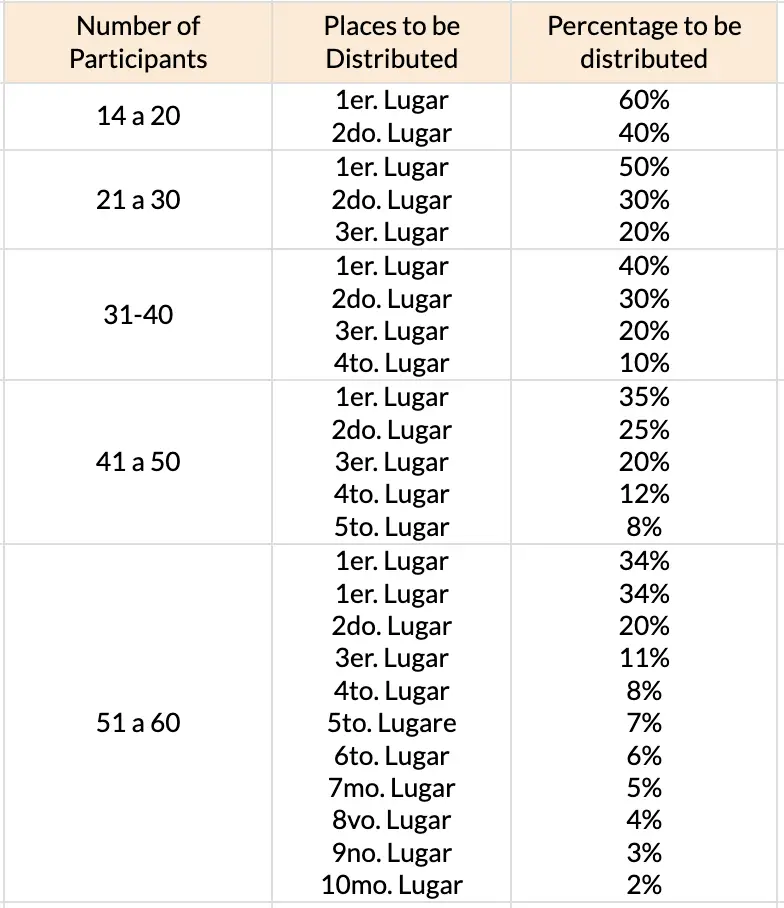
Task: Select the "5to. Lugare" place entry
Action: click(391, 723)
